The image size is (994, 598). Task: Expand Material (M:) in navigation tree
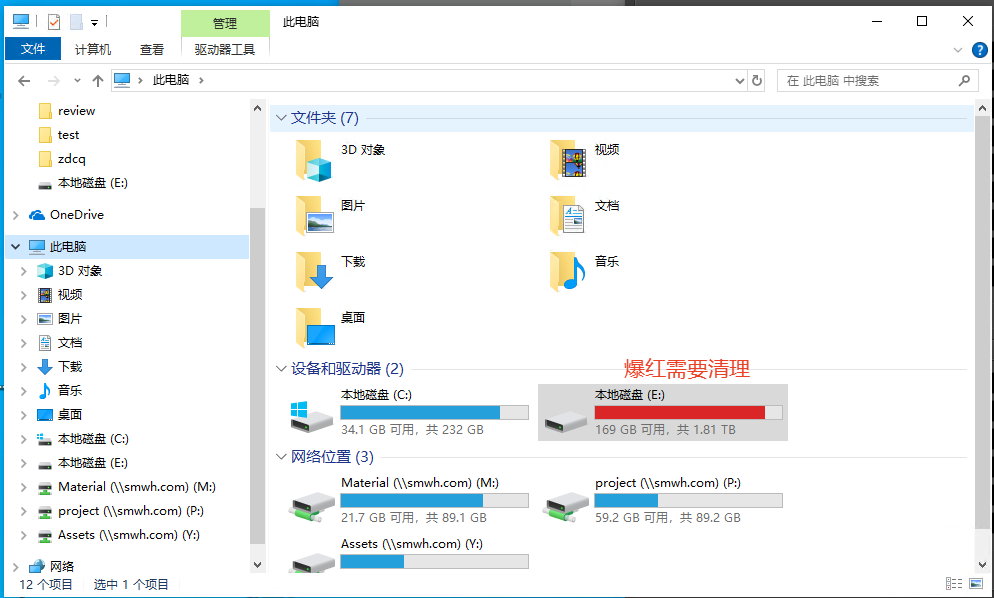click(23, 487)
